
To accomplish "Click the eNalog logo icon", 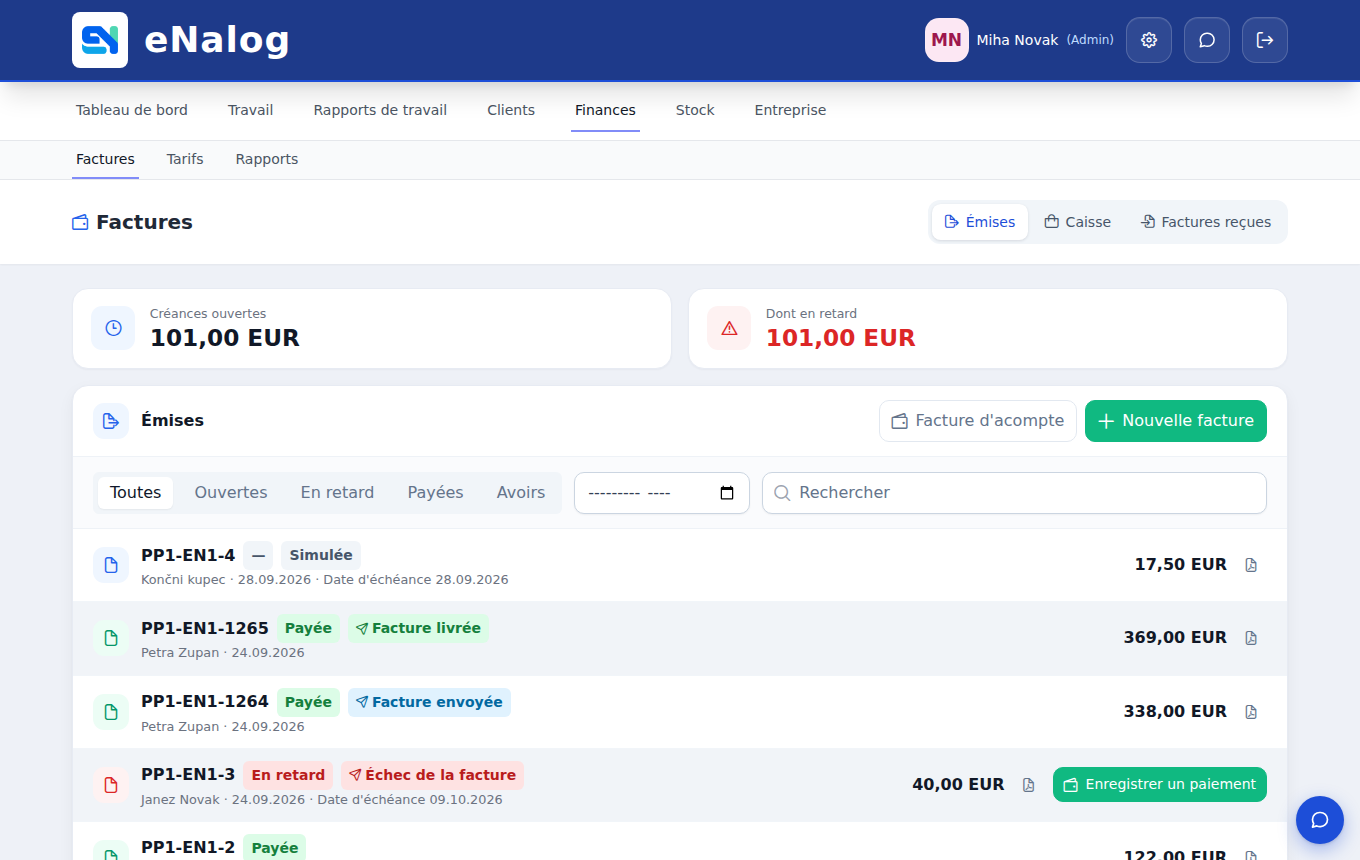I will click(x=100, y=40).
